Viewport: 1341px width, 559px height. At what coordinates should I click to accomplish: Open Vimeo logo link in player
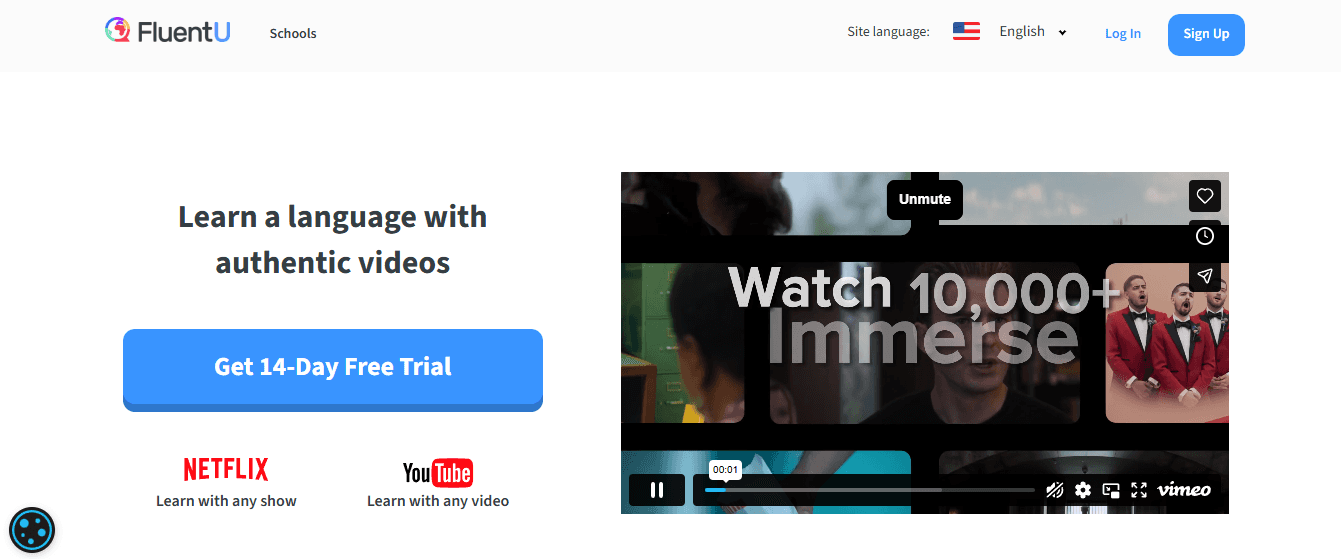1184,490
